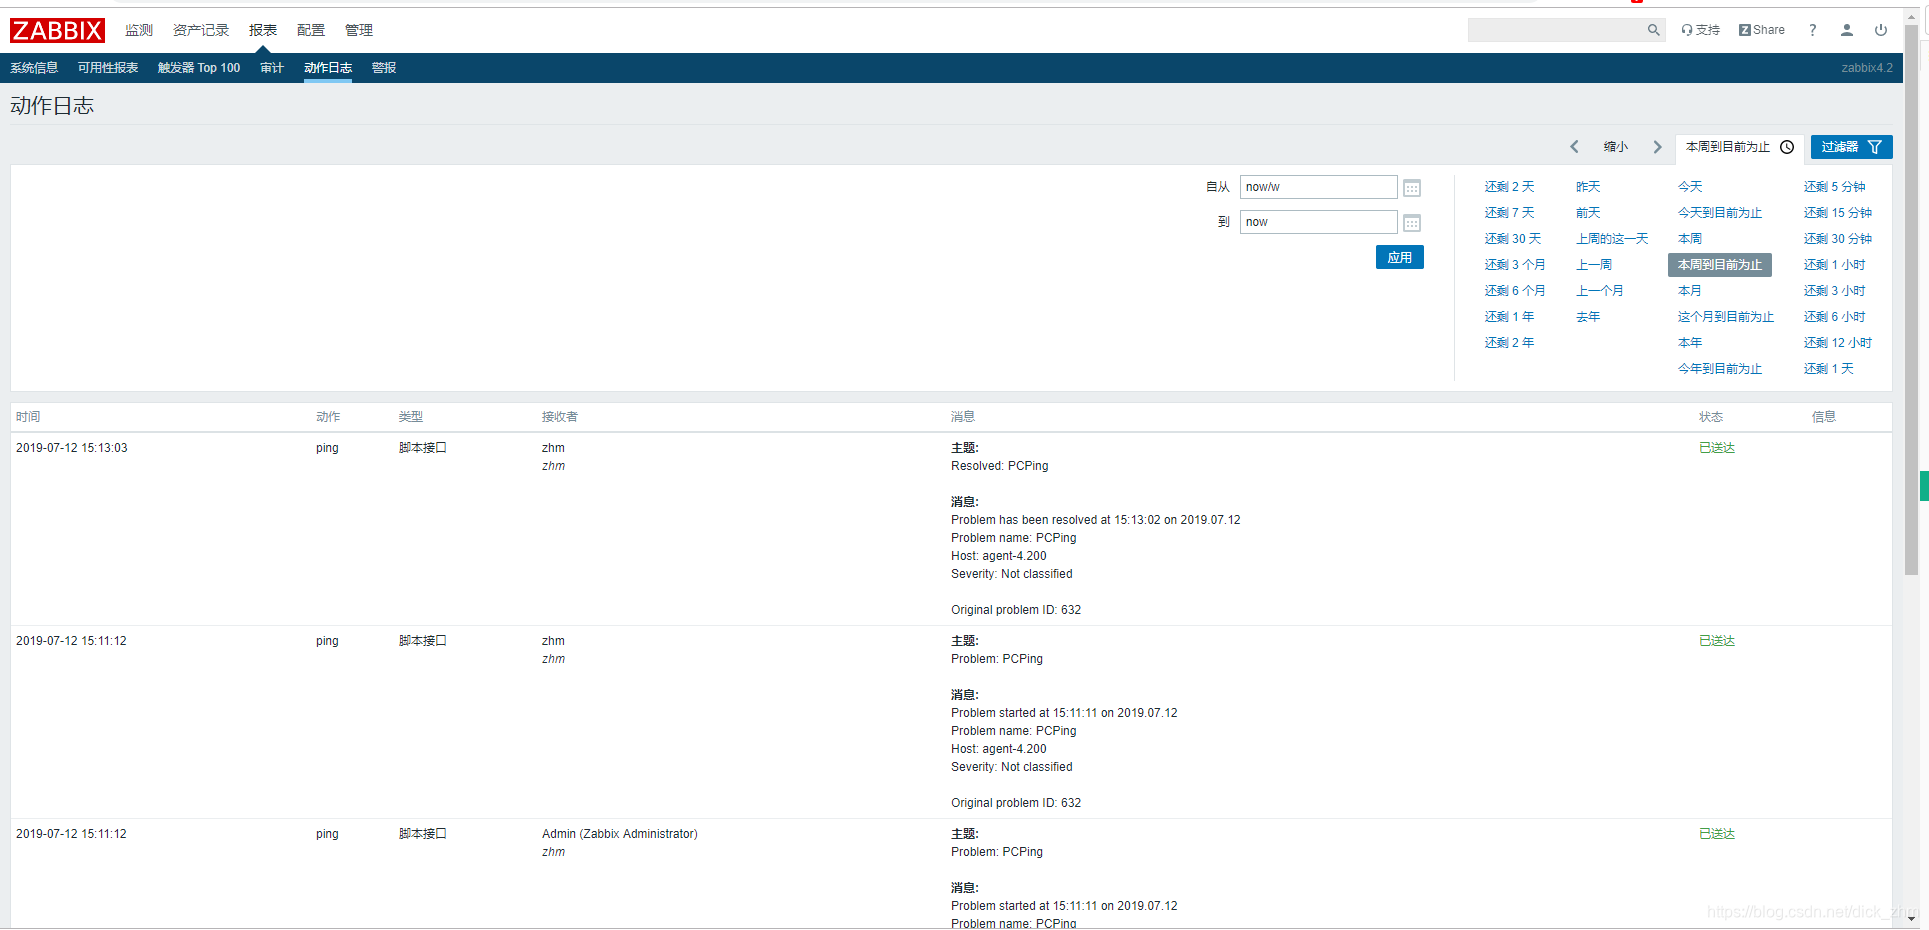The width and height of the screenshot is (1929, 930).
Task: Click the top search input field
Action: pos(1556,30)
